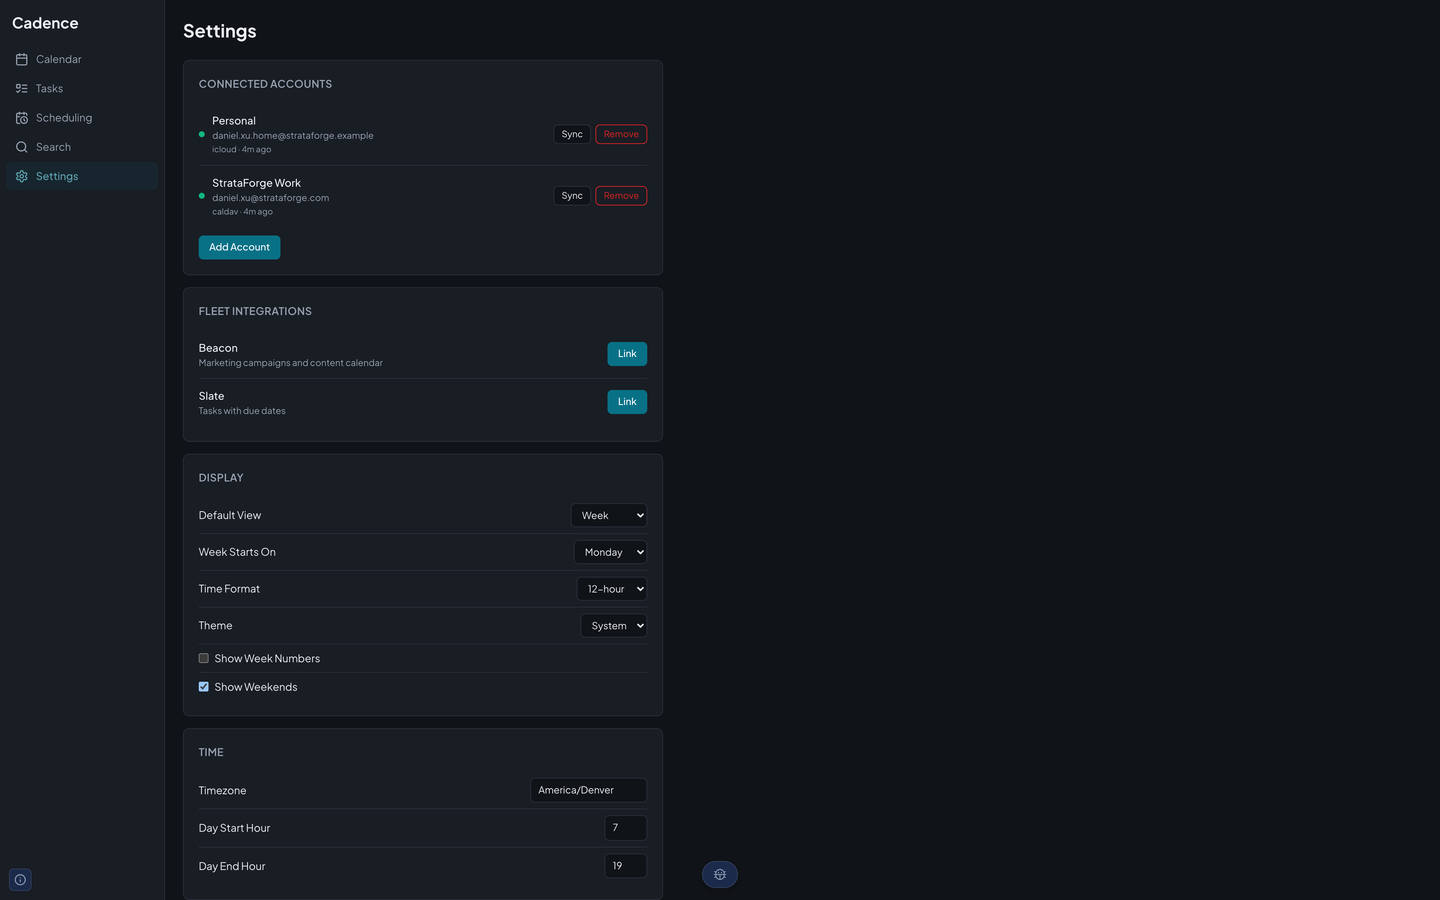Click the Add Account button

239,247
